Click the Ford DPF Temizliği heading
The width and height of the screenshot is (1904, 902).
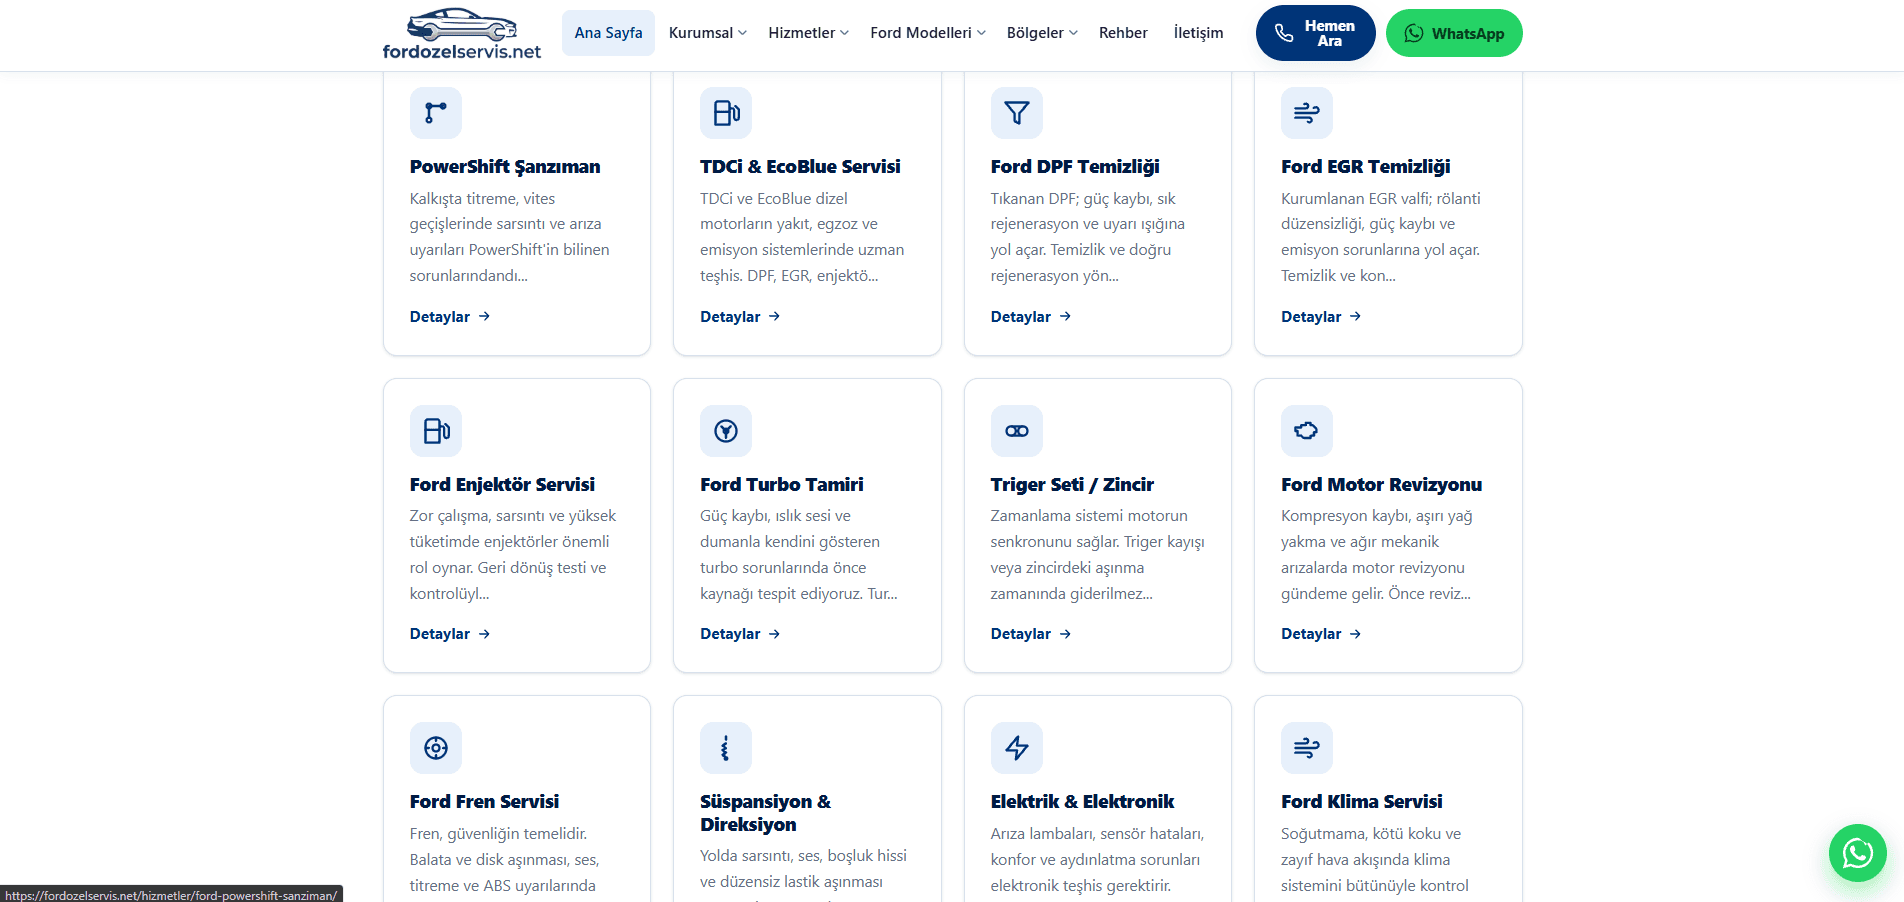[1075, 167]
